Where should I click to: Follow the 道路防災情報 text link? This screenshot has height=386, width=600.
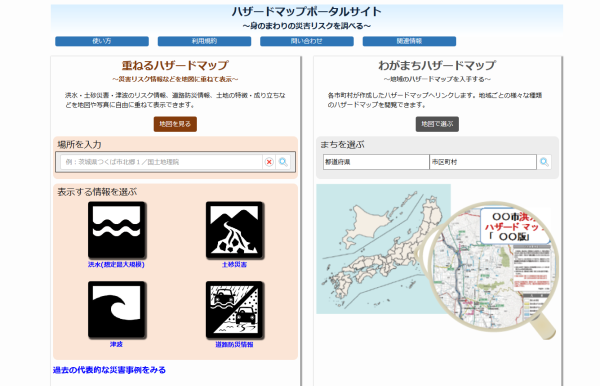click(234, 344)
